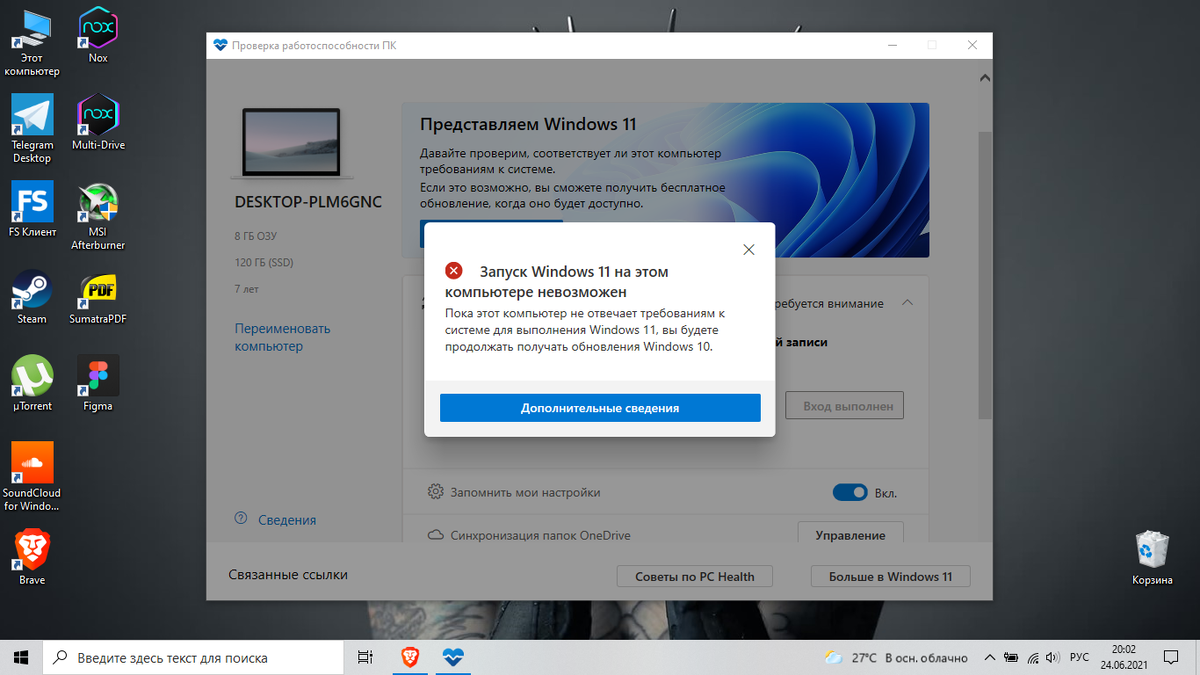Viewport: 1200px width, 675px height.
Task: Click Дополнительные сведения button
Action: tap(600, 408)
